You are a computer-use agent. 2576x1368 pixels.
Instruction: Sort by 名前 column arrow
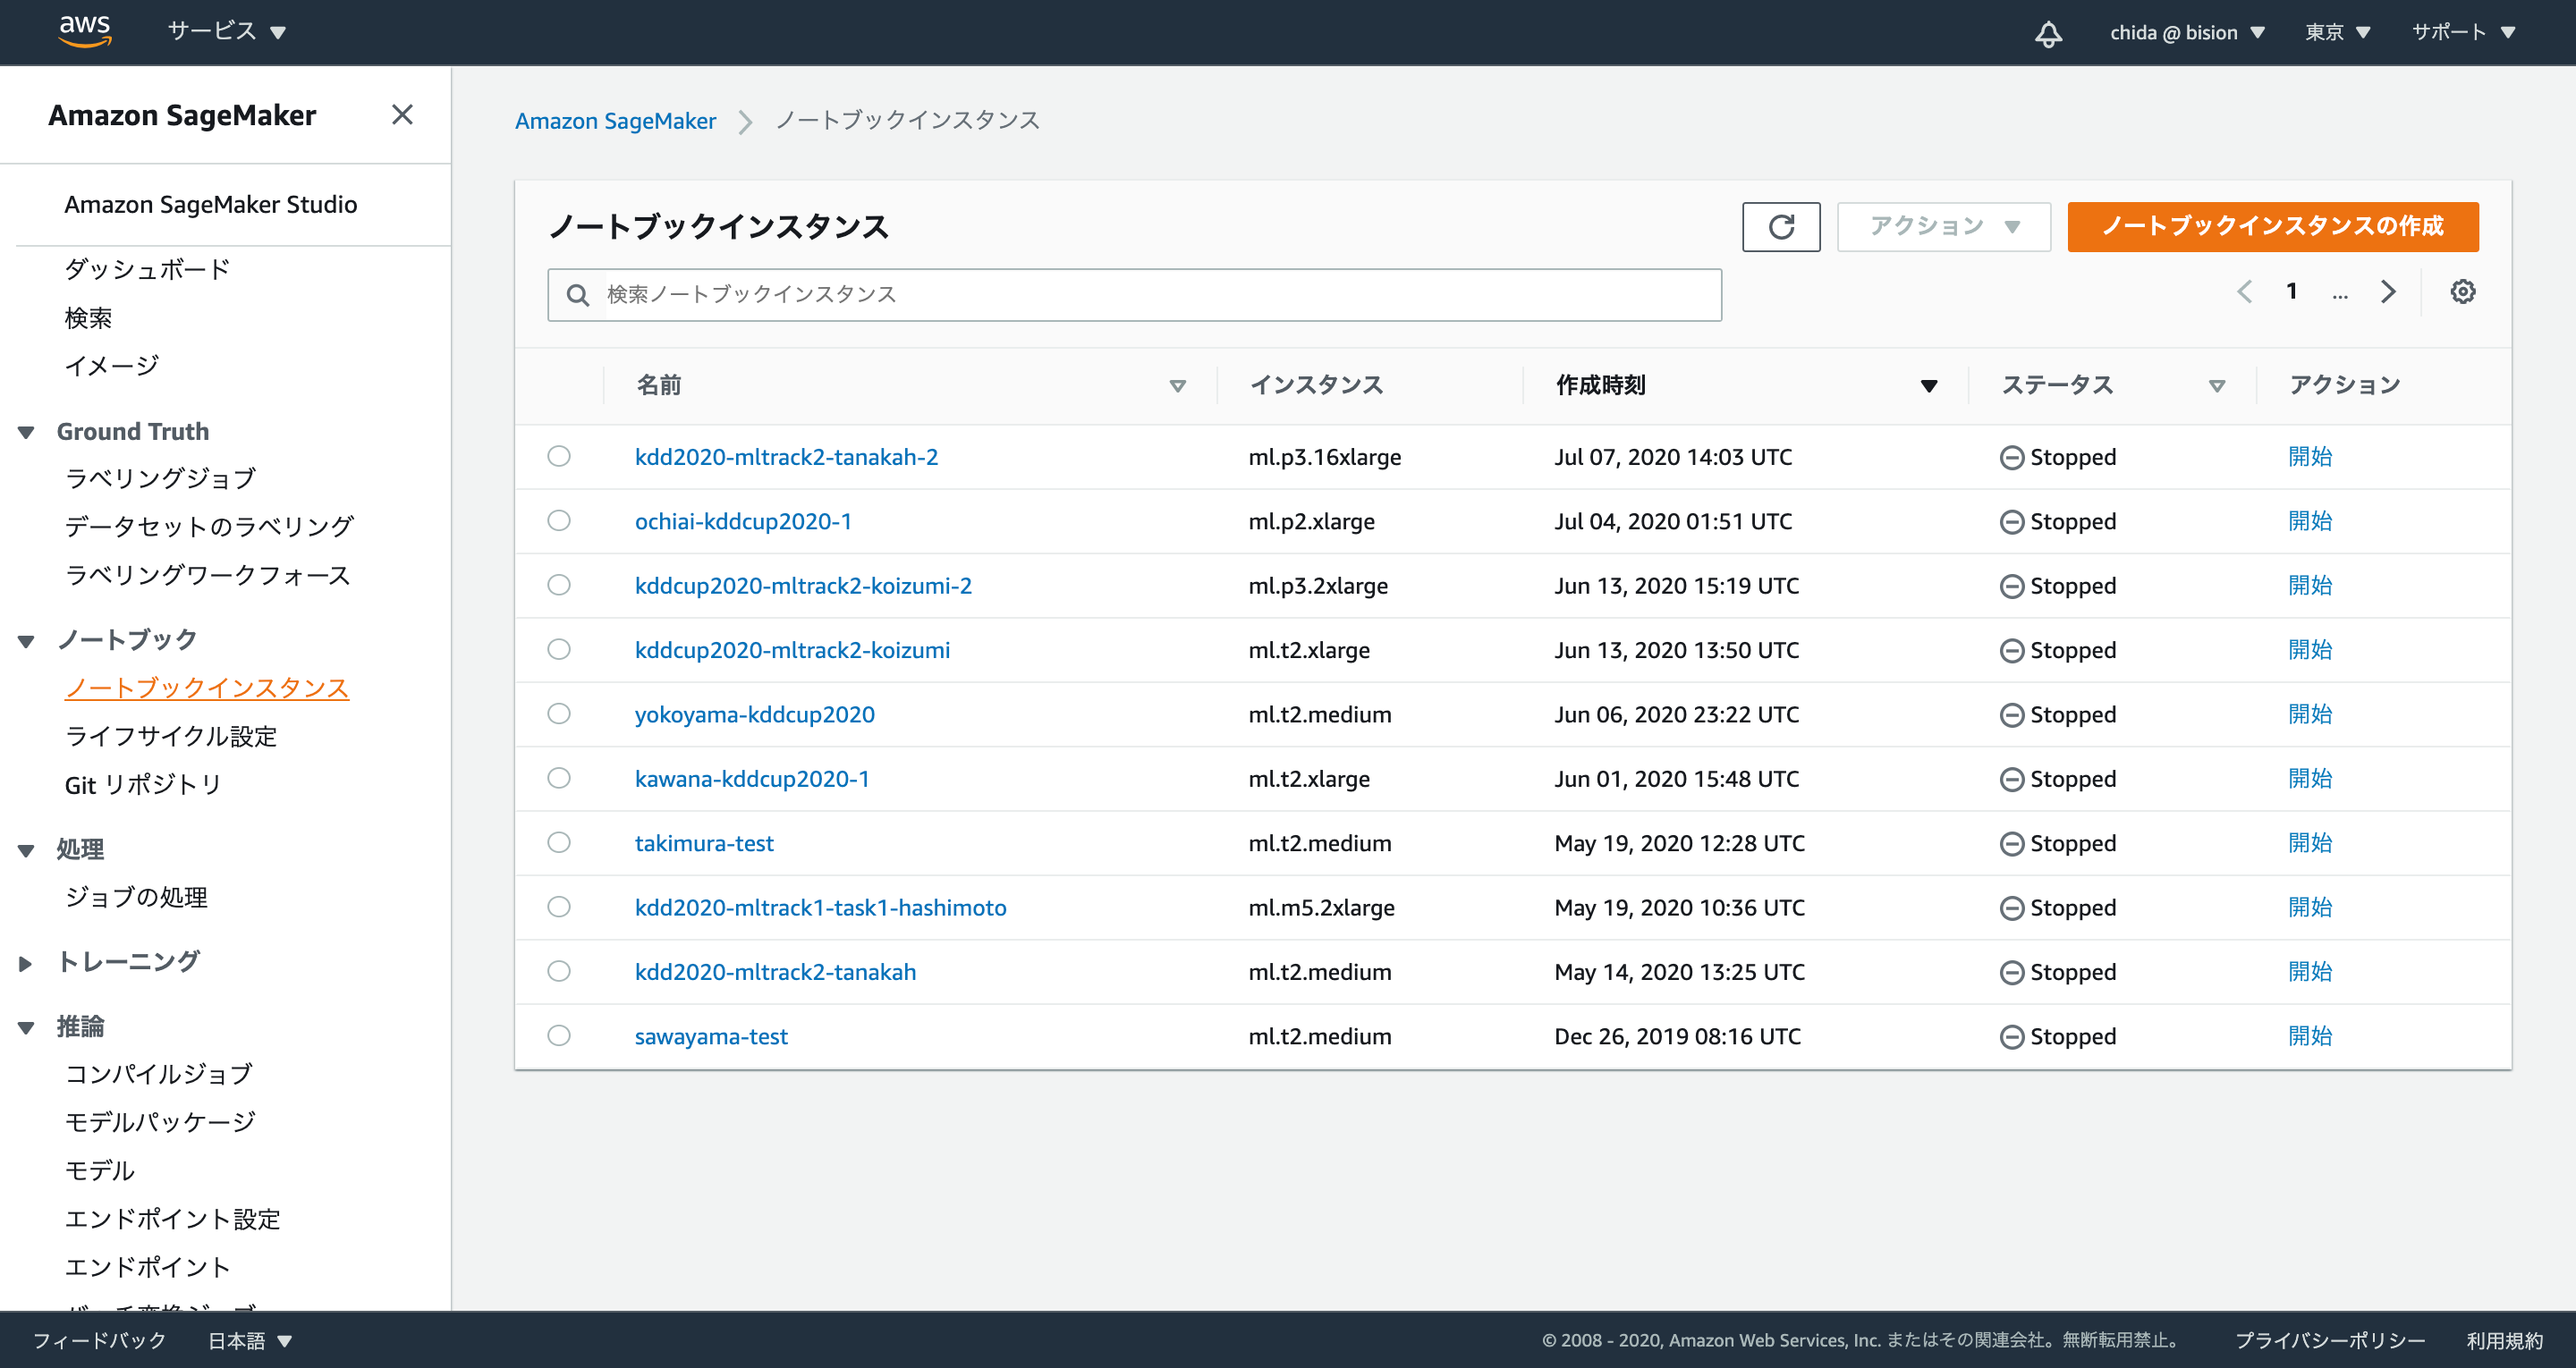[x=1177, y=386]
